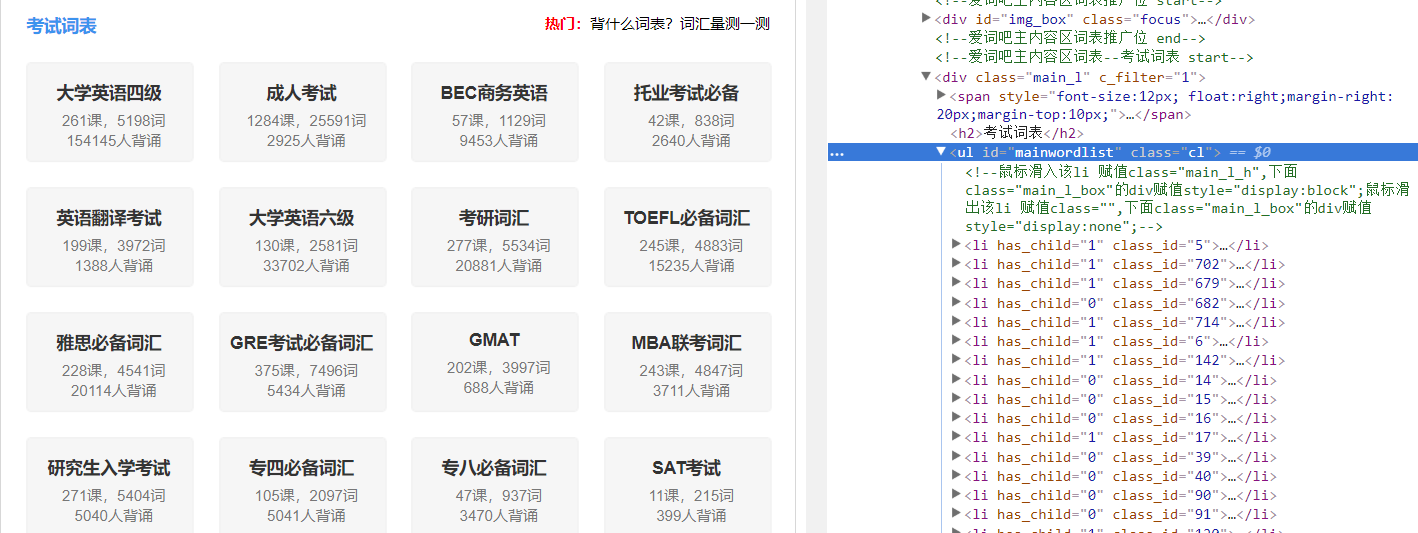Collapse the main_l div node
Screen dimensions: 1418x533
(x=926, y=76)
